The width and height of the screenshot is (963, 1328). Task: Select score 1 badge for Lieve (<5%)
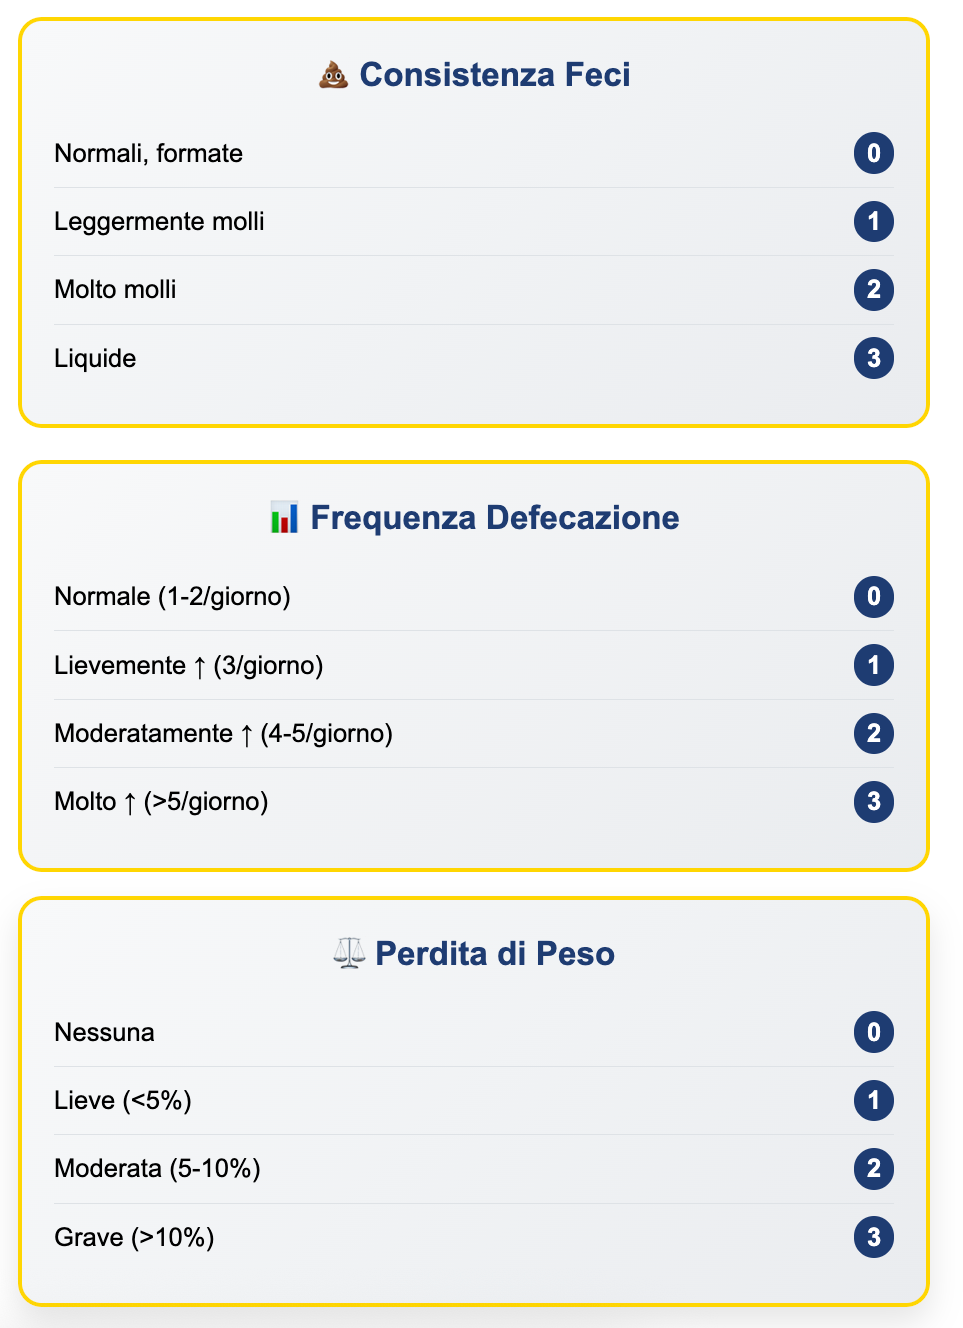point(873,1101)
